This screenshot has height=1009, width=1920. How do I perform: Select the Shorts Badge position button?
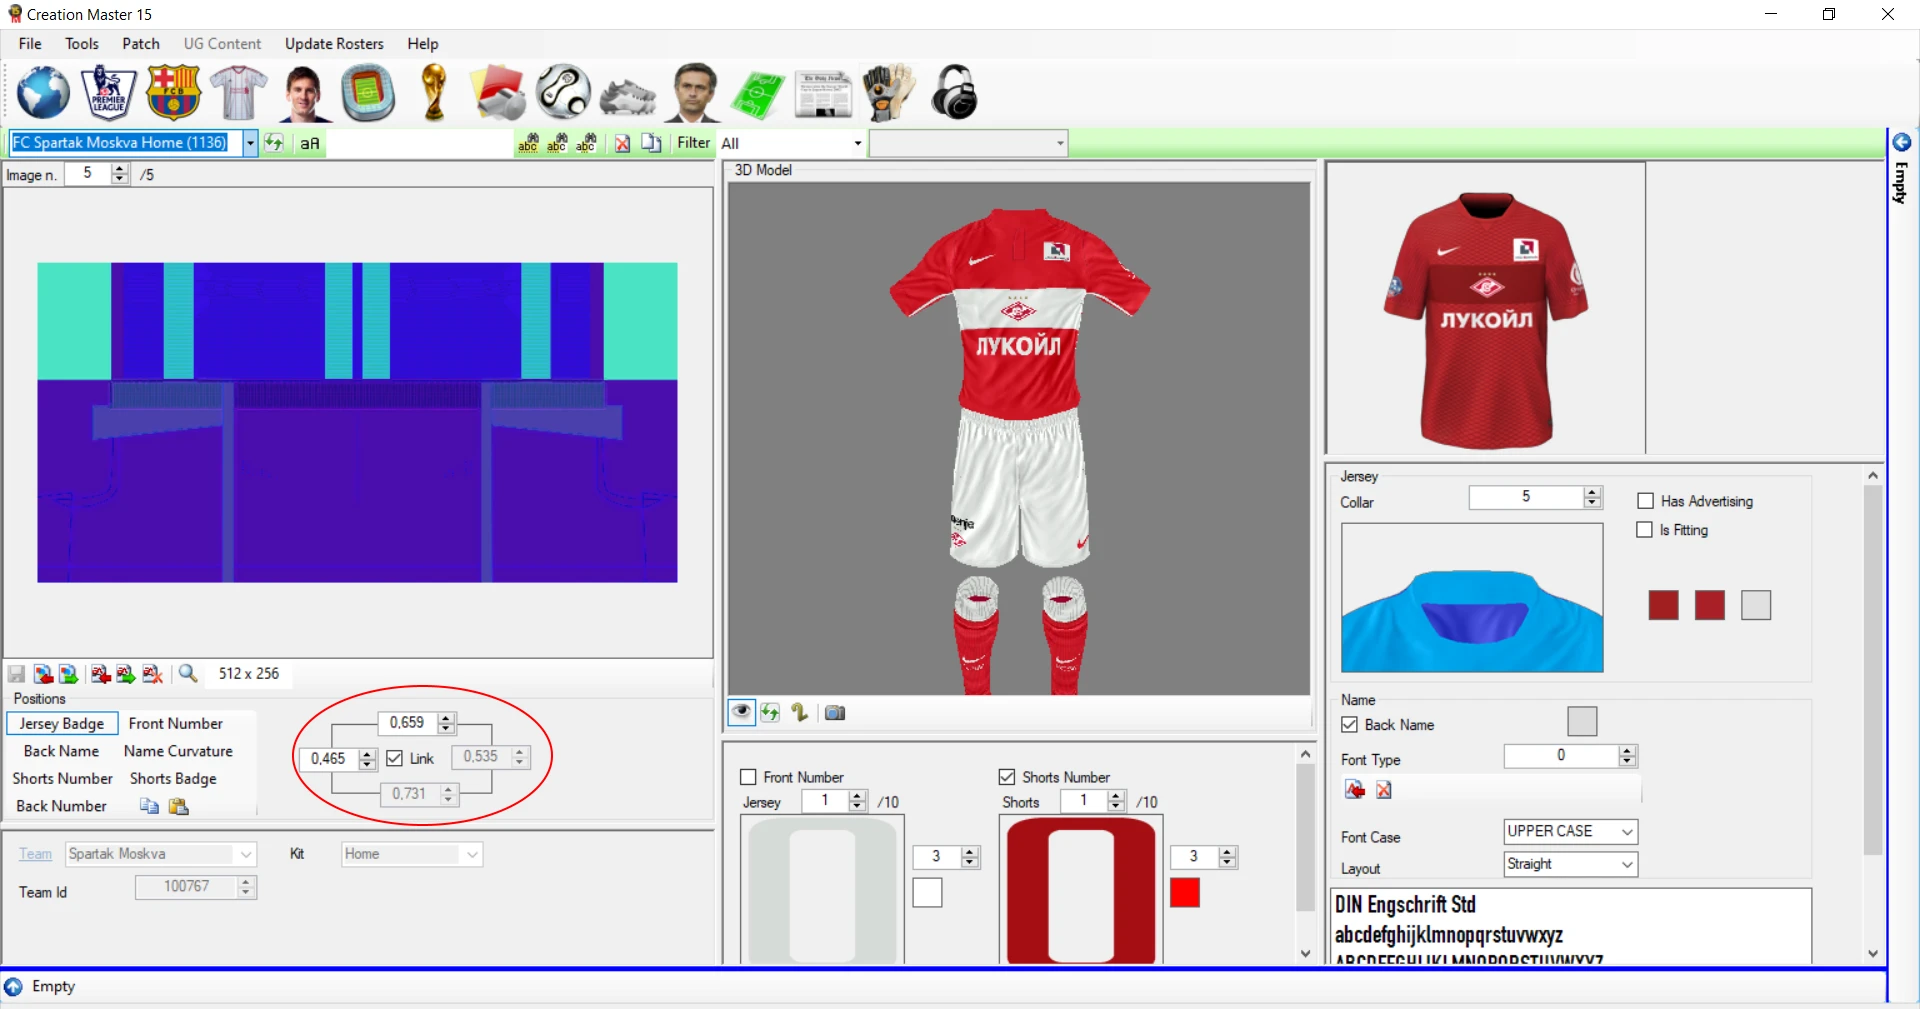(173, 779)
